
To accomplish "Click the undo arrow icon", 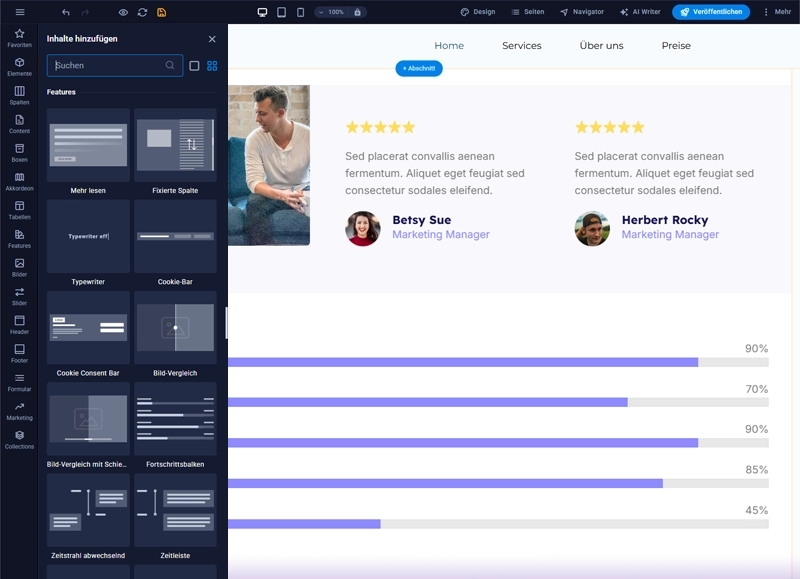I will [66, 12].
